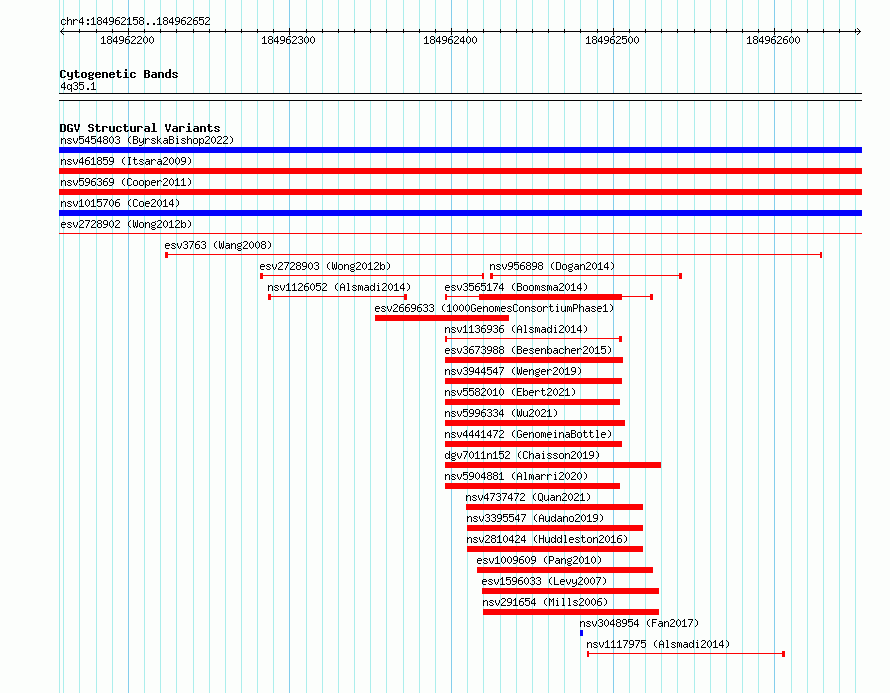Screen dimensions: 890x693
Task: Click the esv2669633 (1000GenomesConsortiumPhase1) label
Action: click(494, 308)
